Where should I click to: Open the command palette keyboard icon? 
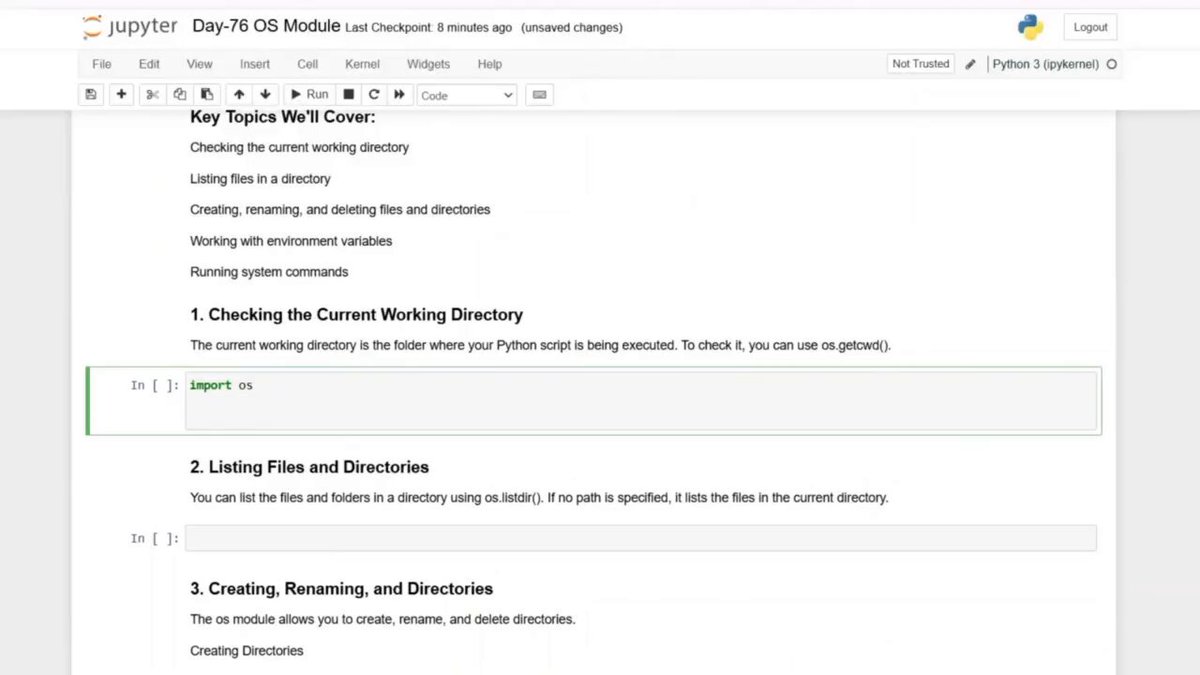point(540,94)
